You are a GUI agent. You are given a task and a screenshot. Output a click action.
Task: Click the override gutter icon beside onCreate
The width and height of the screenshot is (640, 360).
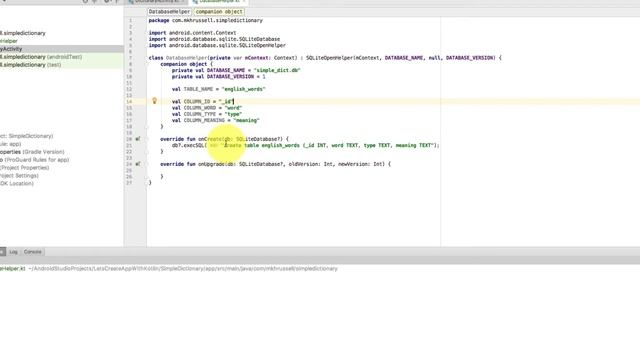138,139
